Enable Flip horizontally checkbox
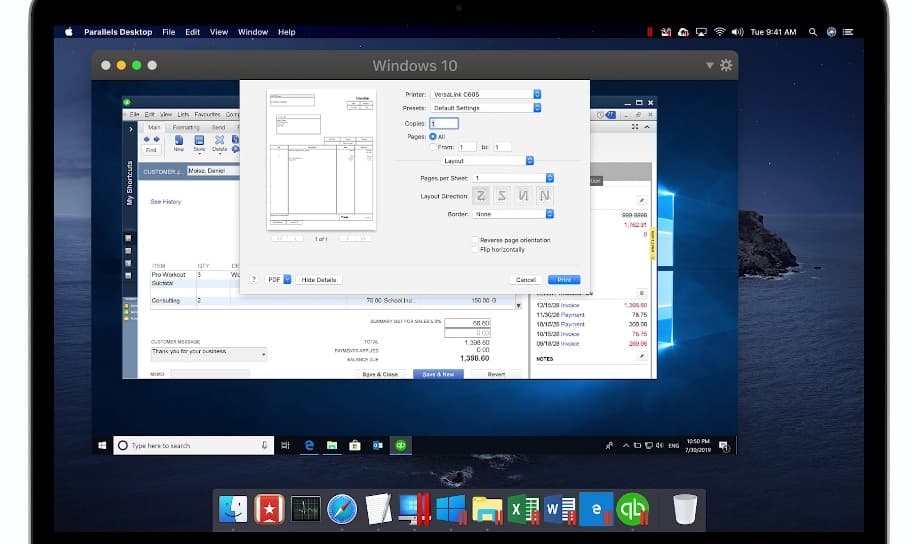This screenshot has width=912, height=544. click(x=476, y=250)
